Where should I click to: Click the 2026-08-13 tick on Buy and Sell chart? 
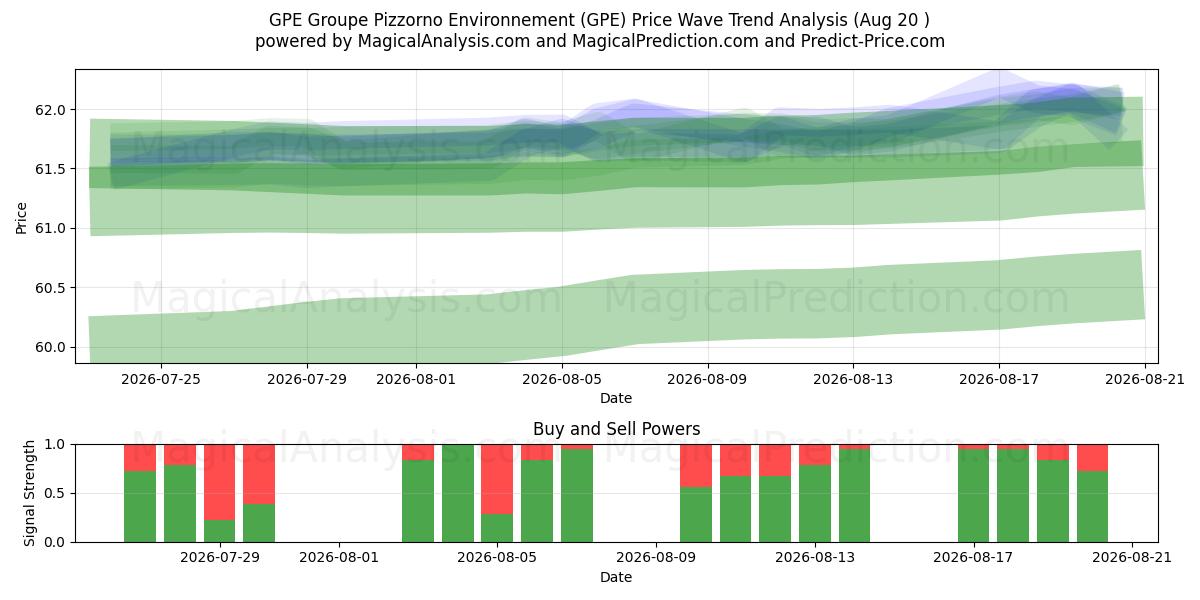[x=814, y=558]
